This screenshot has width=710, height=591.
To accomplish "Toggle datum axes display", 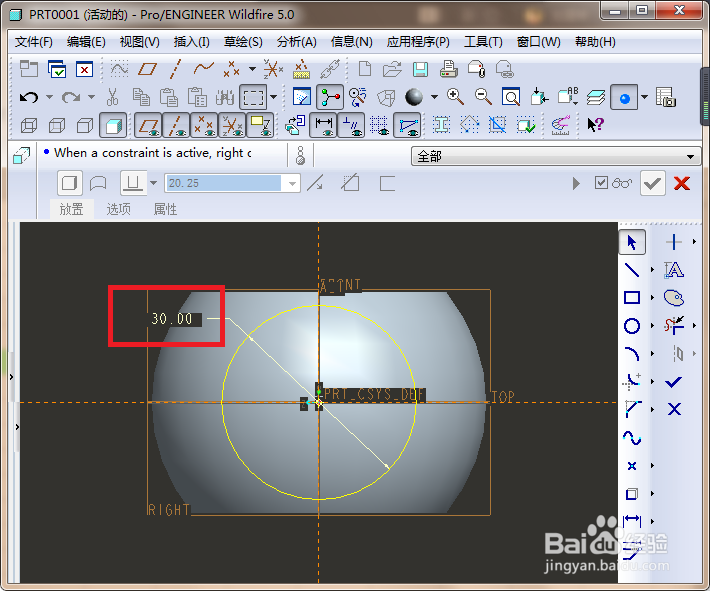I will pyautogui.click(x=176, y=125).
